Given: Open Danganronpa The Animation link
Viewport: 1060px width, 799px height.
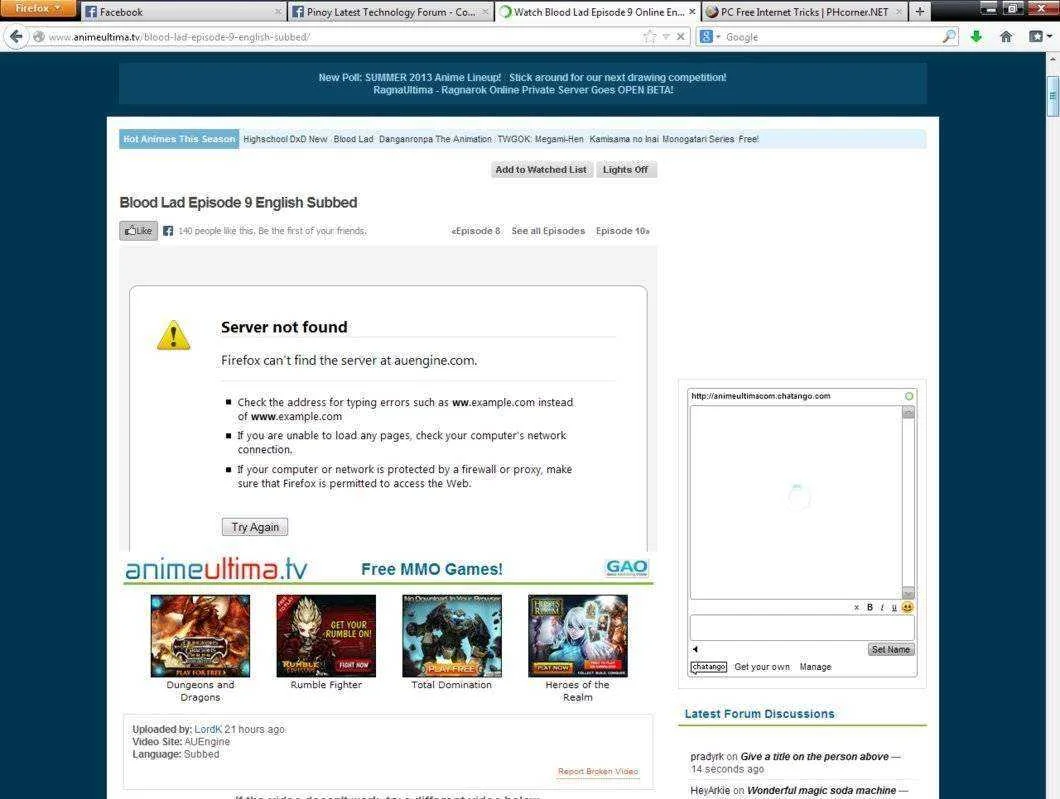Looking at the screenshot, I should (435, 139).
